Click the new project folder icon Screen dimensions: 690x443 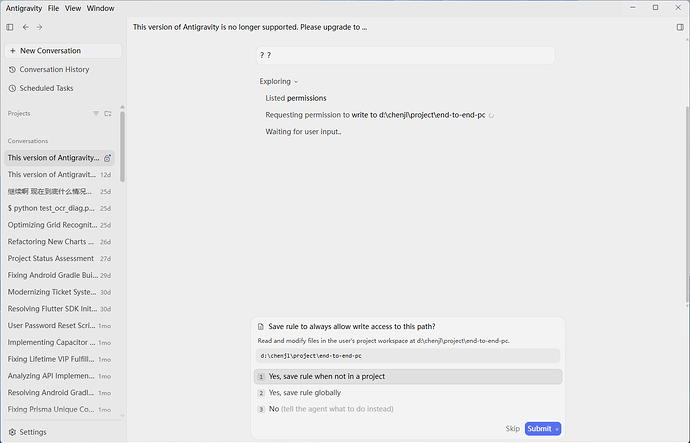[x=108, y=113]
